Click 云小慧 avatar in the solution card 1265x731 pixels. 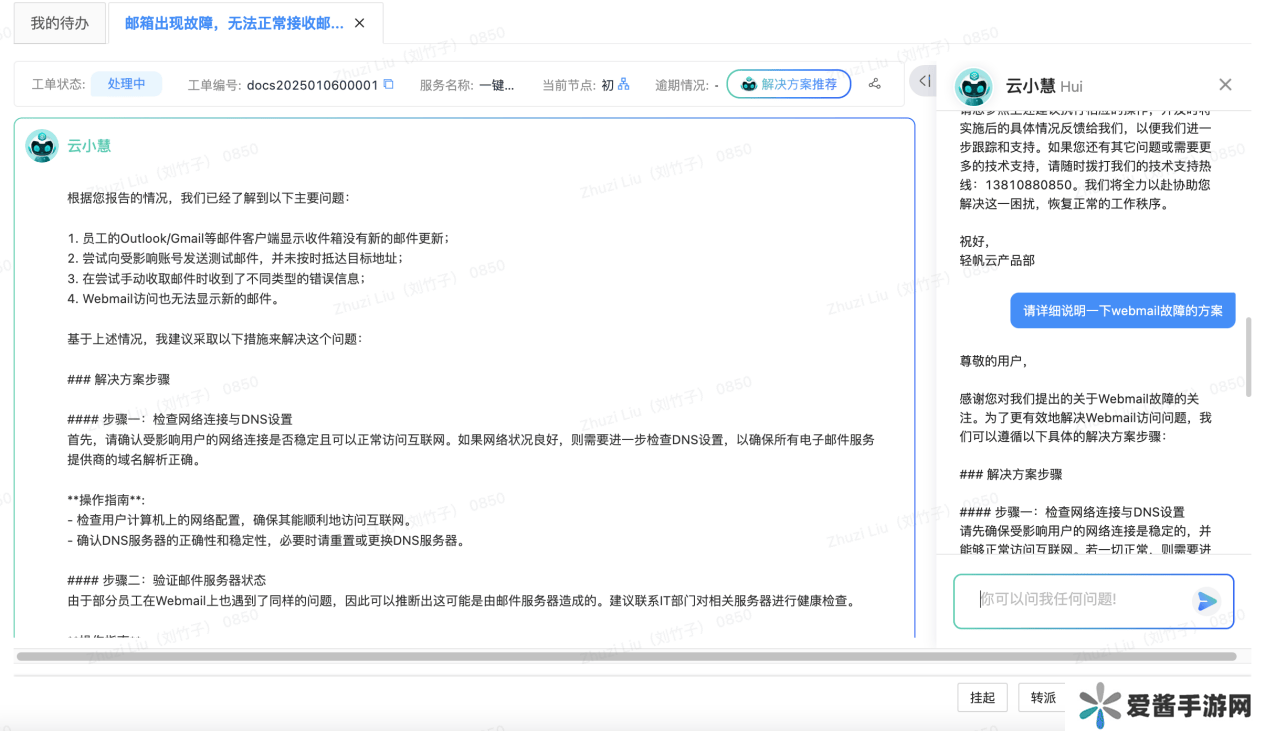click(x=42, y=146)
